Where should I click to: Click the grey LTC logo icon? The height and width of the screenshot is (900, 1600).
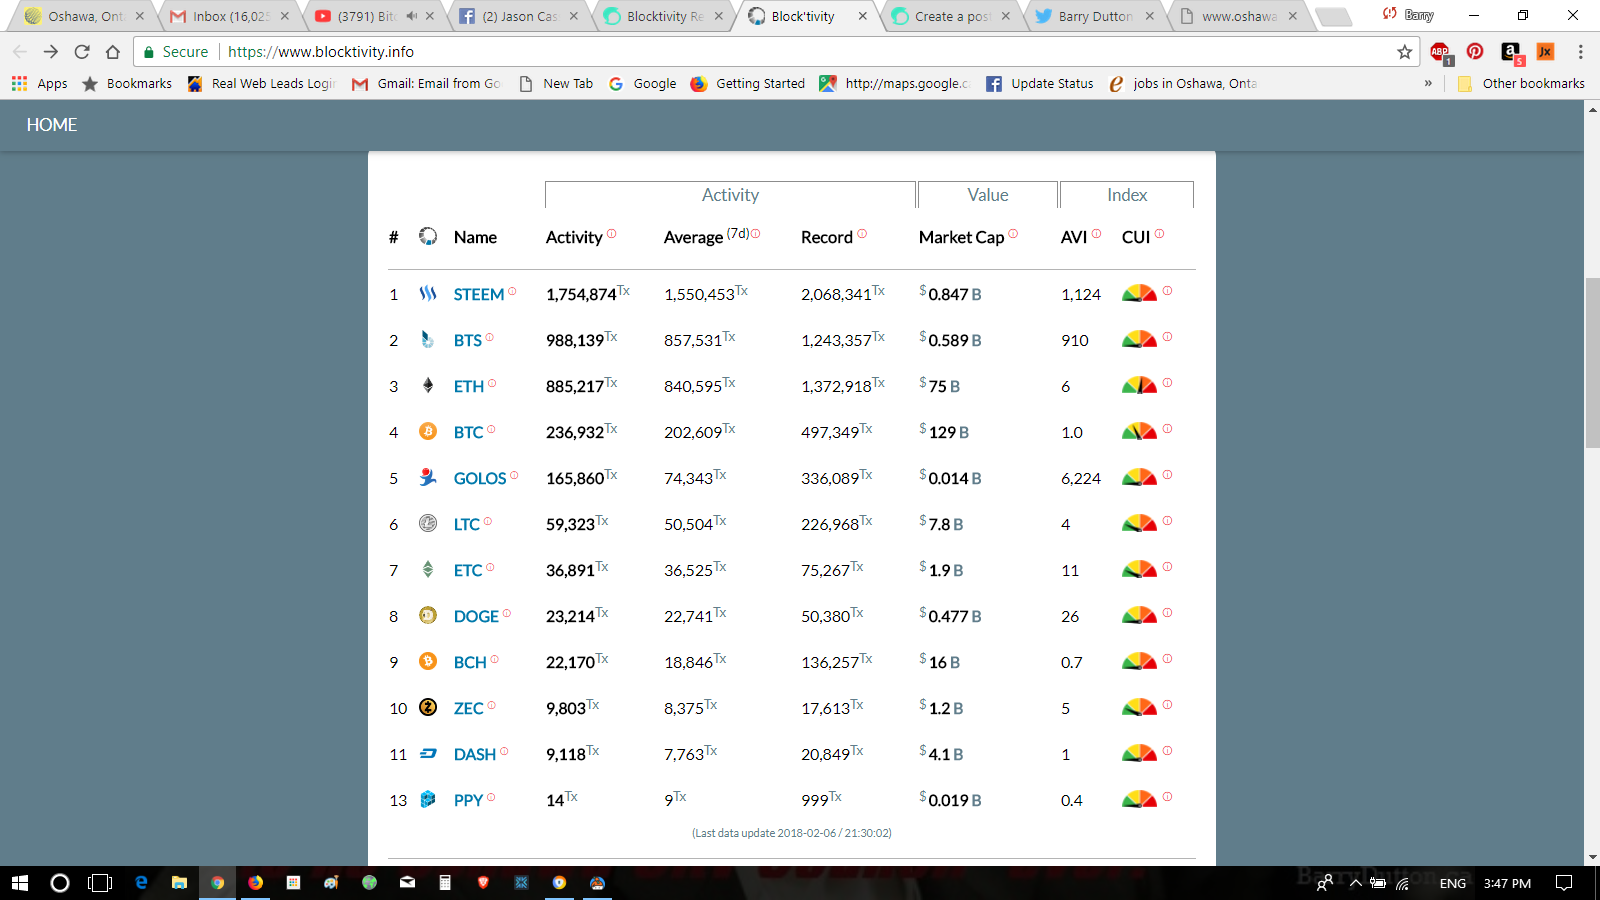point(428,523)
